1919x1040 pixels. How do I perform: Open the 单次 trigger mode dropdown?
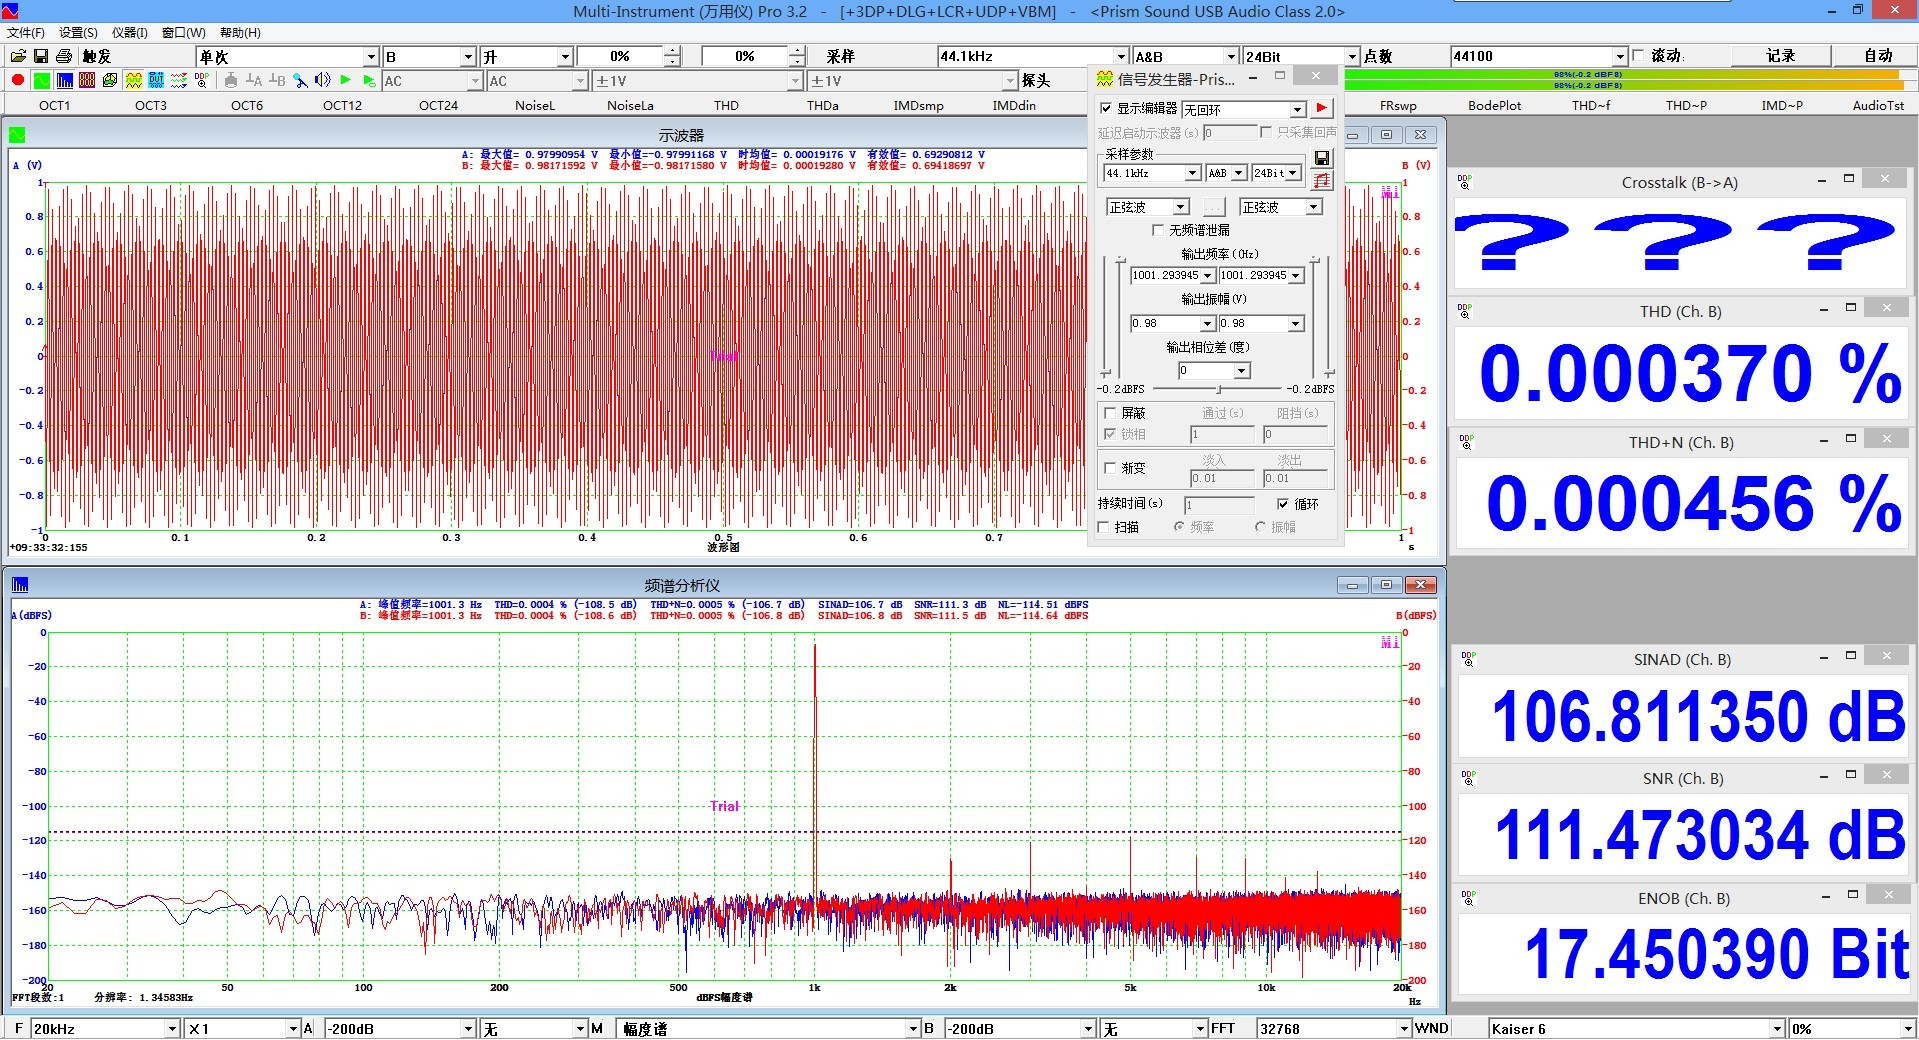pos(370,57)
